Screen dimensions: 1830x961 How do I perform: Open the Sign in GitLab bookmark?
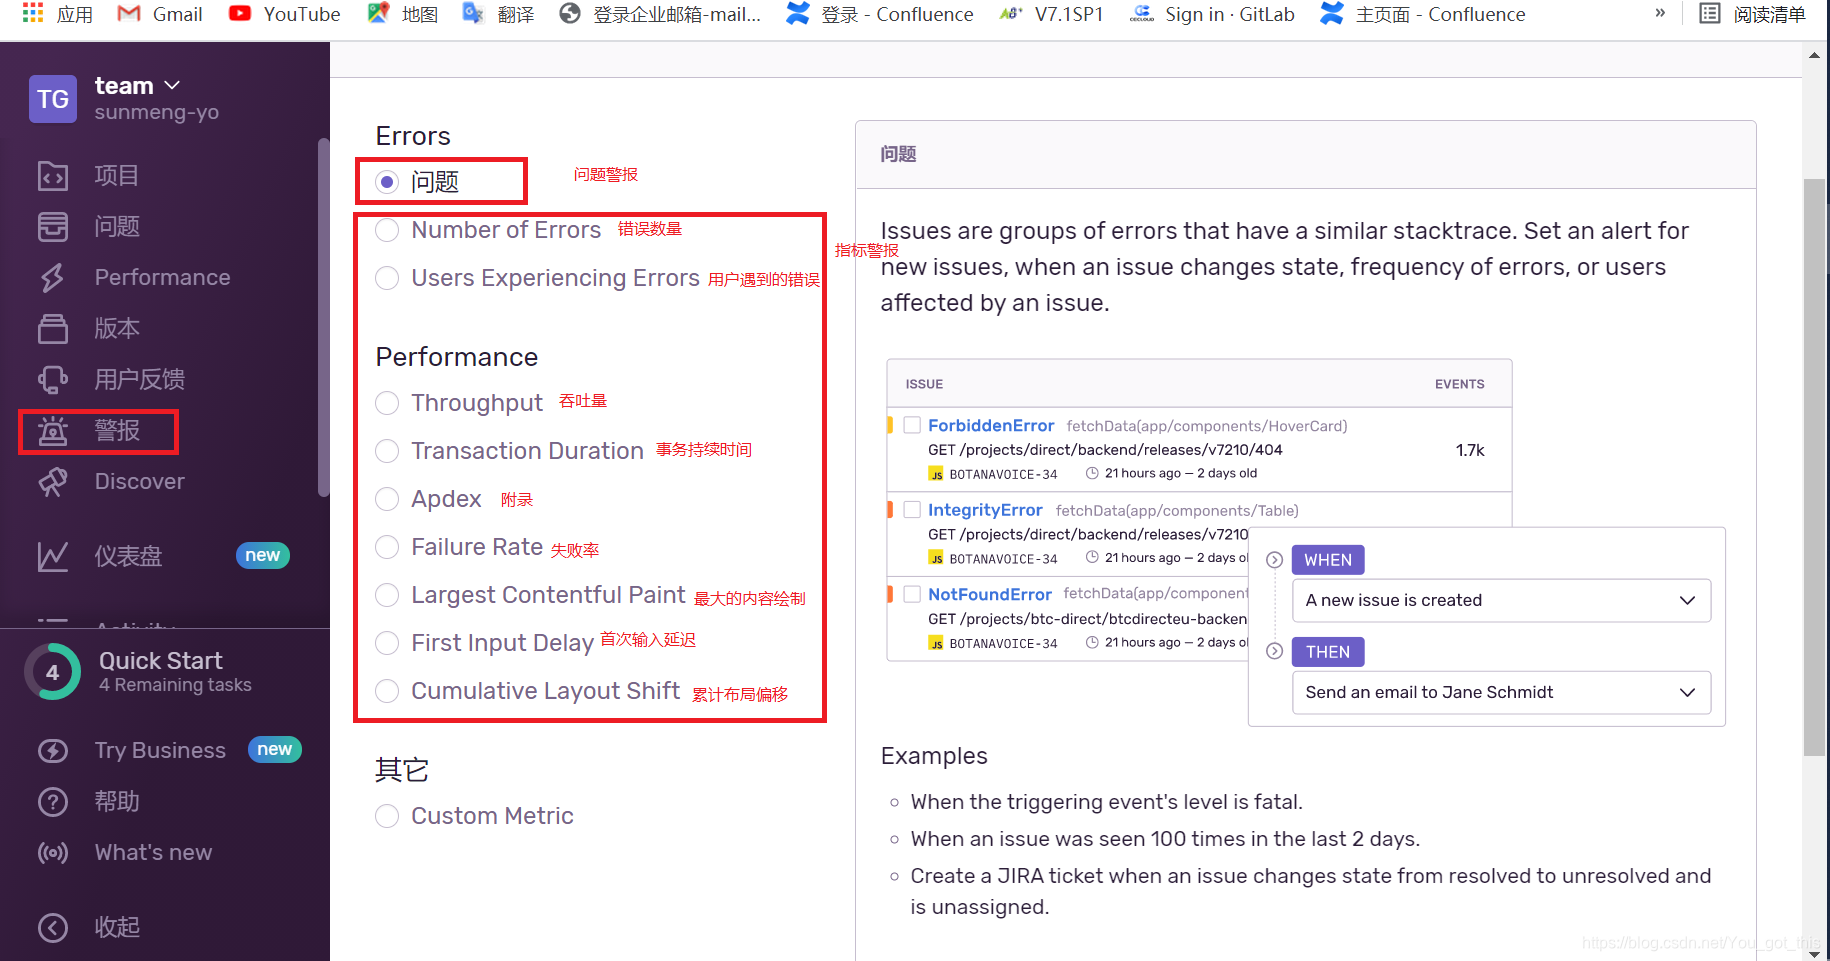click(1212, 14)
